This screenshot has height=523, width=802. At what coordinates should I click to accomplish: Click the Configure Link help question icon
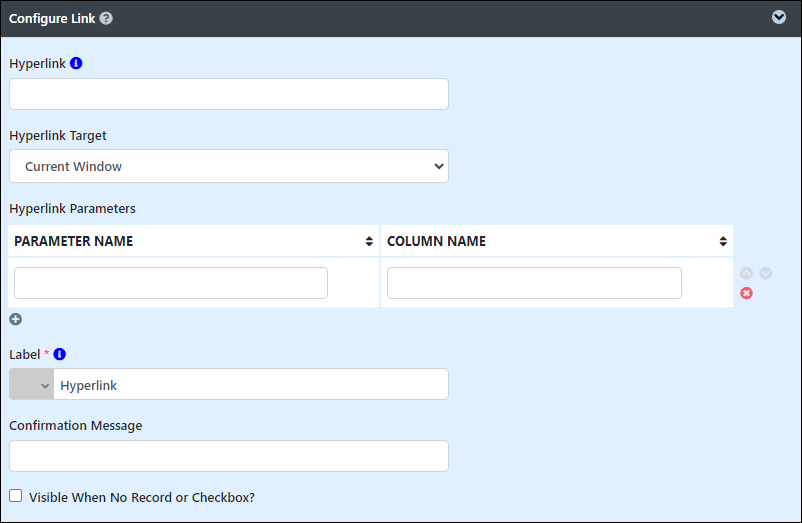click(x=106, y=18)
